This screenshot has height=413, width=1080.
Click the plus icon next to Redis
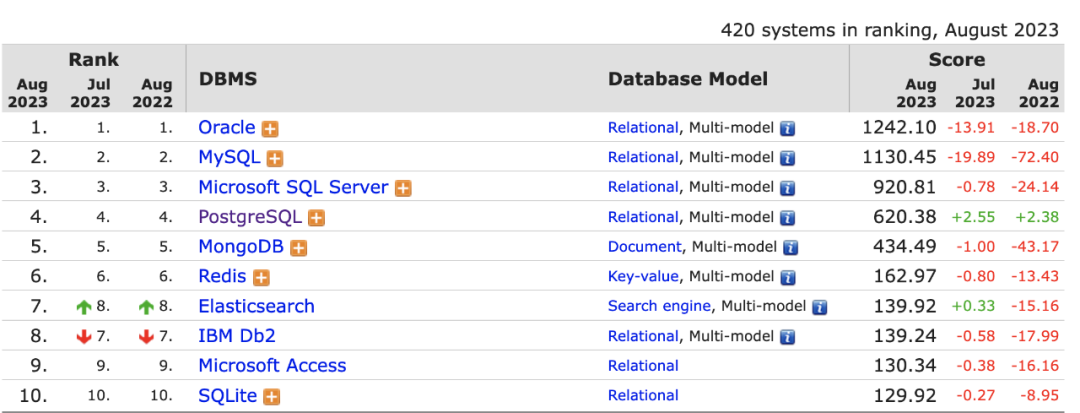(x=261, y=277)
